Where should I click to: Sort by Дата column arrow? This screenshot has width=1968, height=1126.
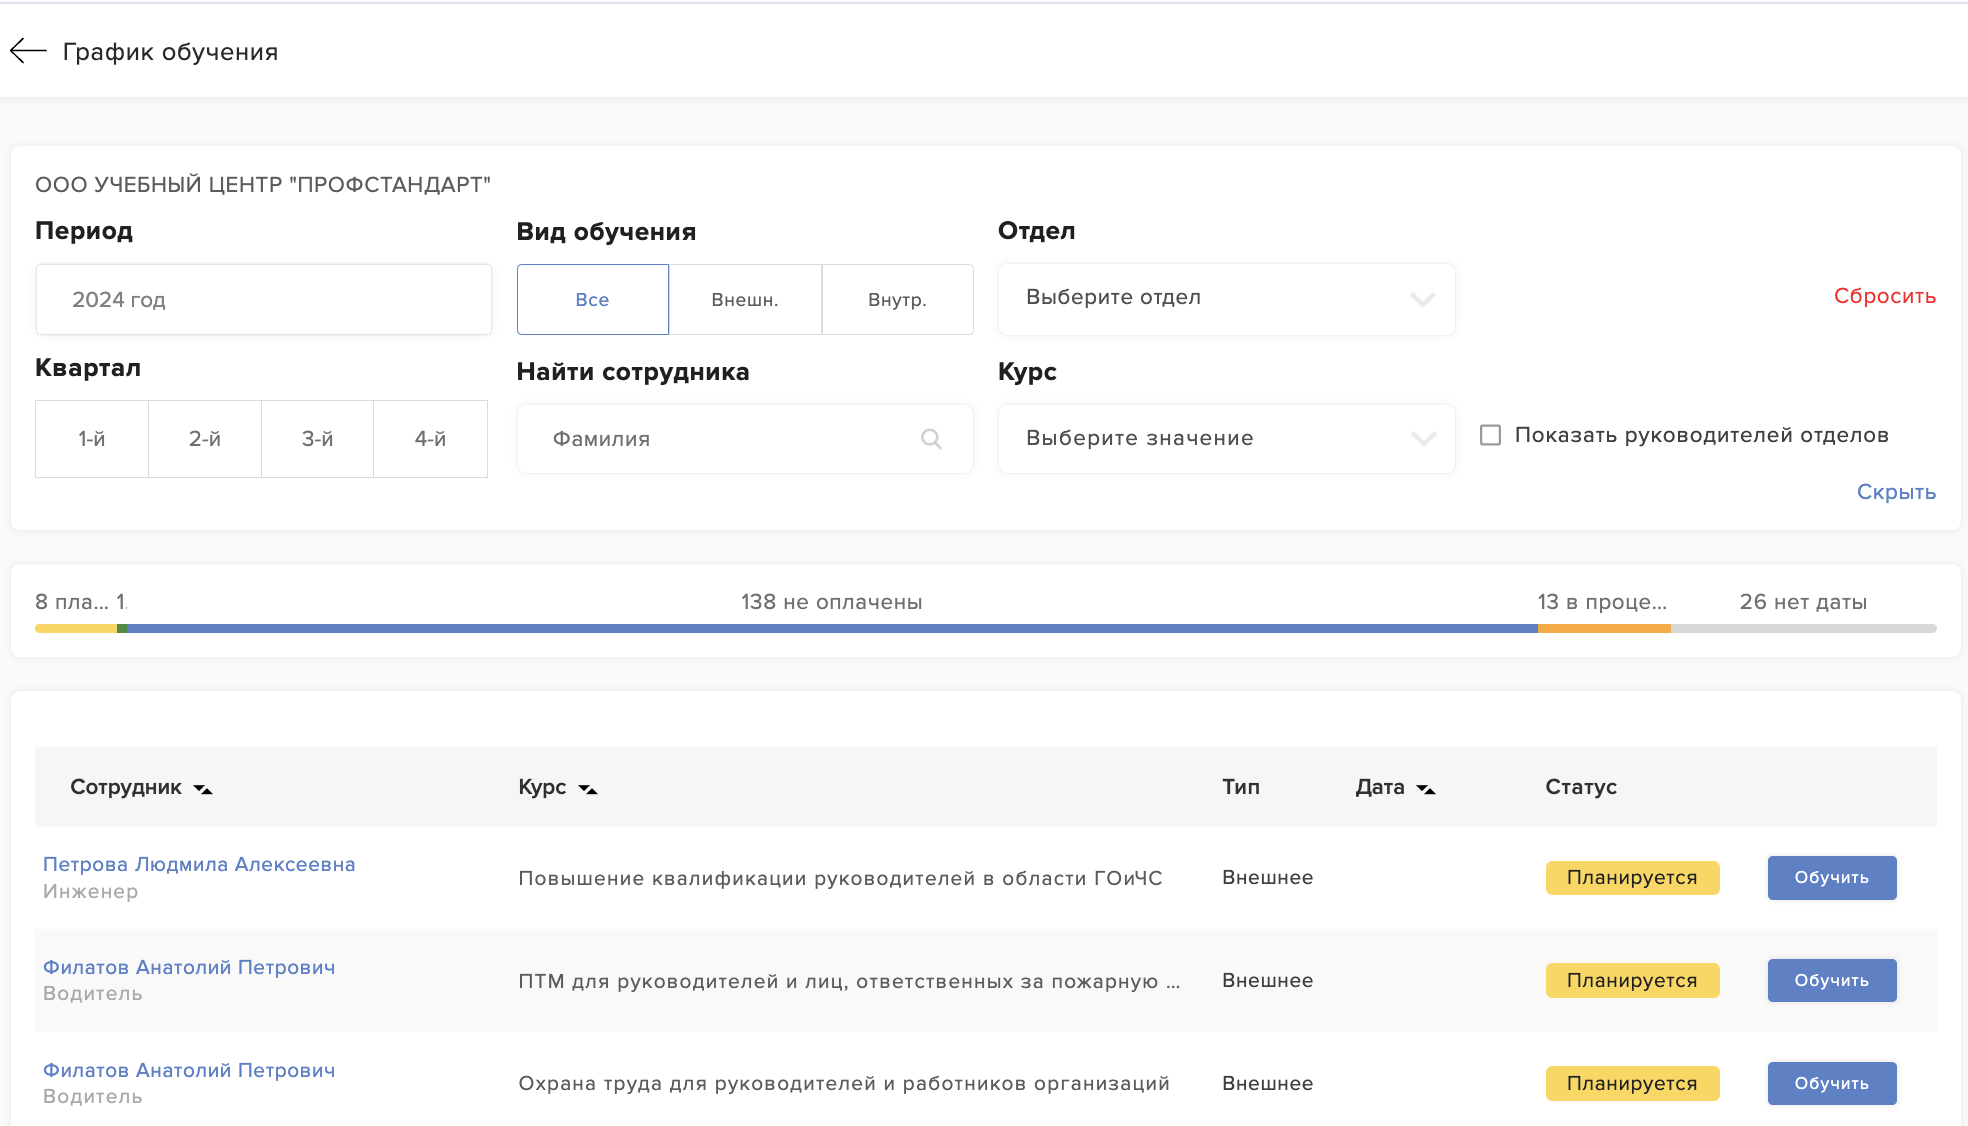pyautogui.click(x=1426, y=789)
